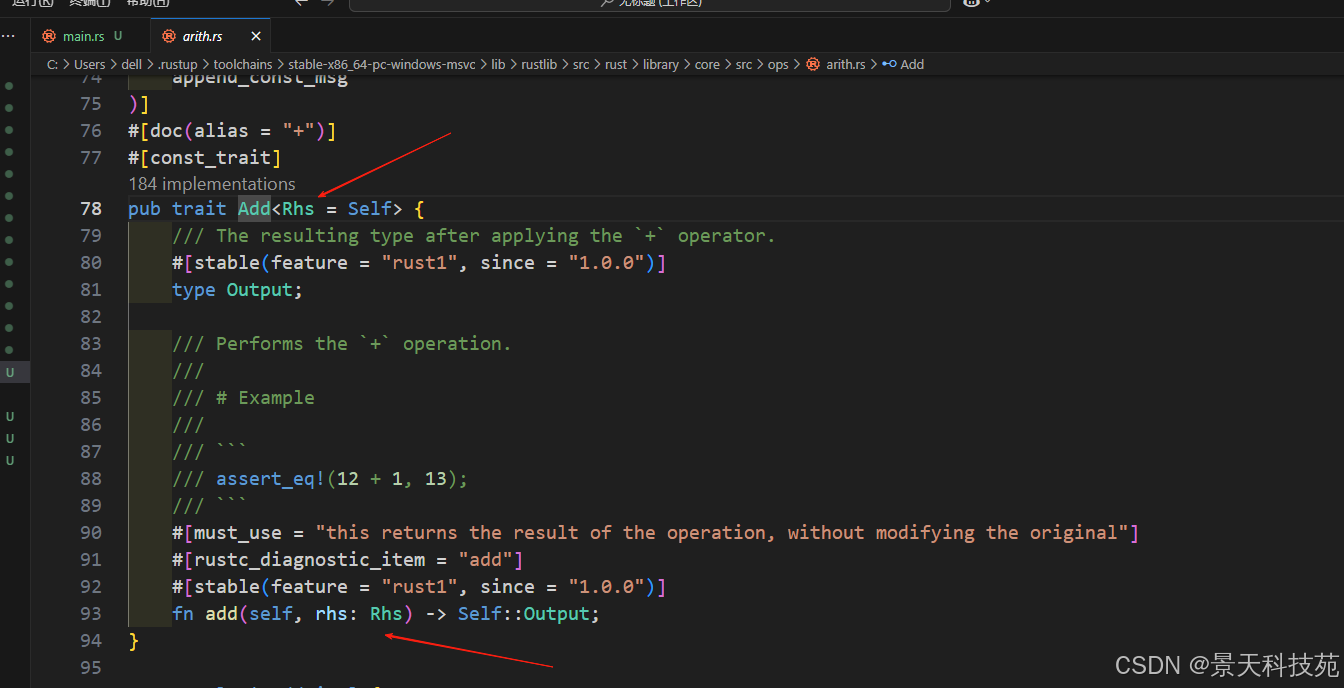Go back with the navigation arrow
The image size is (1344, 688).
click(x=301, y=3)
